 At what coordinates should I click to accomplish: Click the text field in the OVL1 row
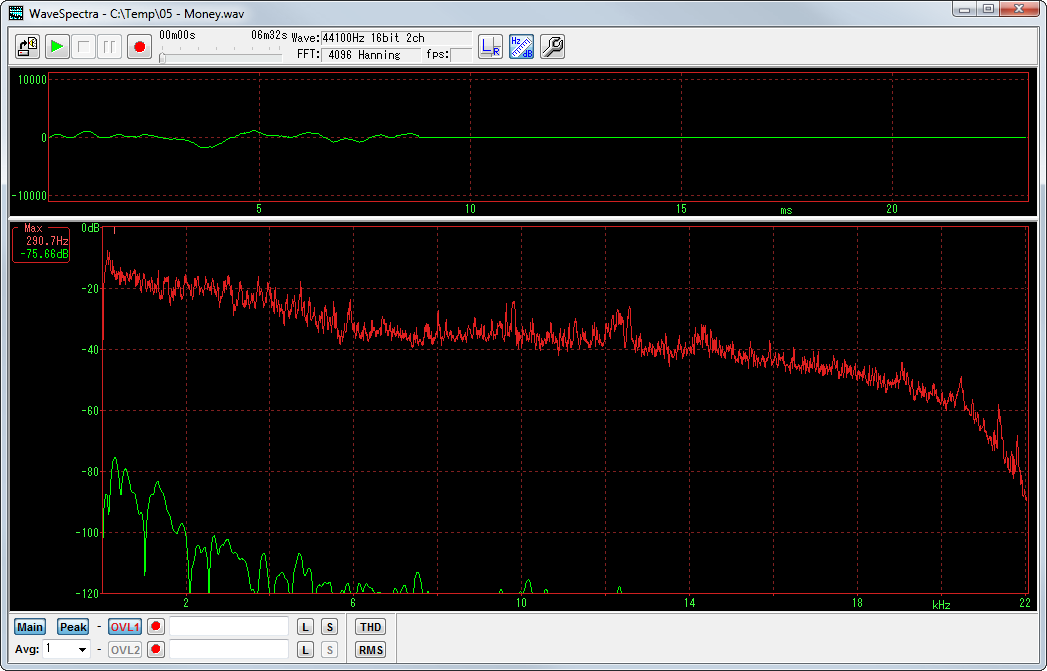click(229, 626)
